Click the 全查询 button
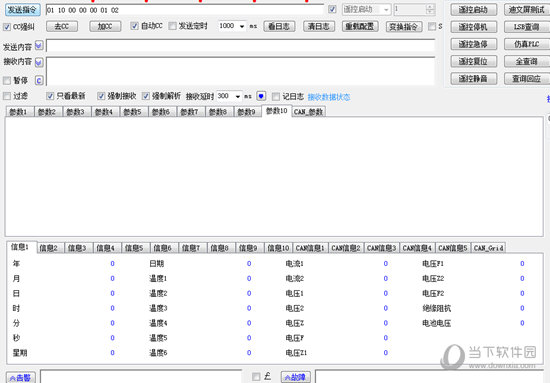The width and height of the screenshot is (550, 383). coord(527,61)
